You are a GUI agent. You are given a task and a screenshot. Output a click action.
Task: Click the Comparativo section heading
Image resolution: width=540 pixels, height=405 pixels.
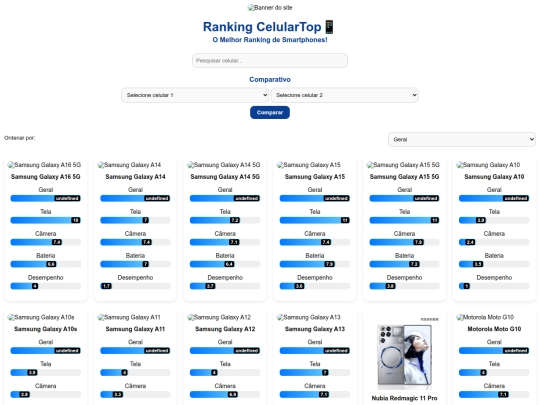[270, 80]
